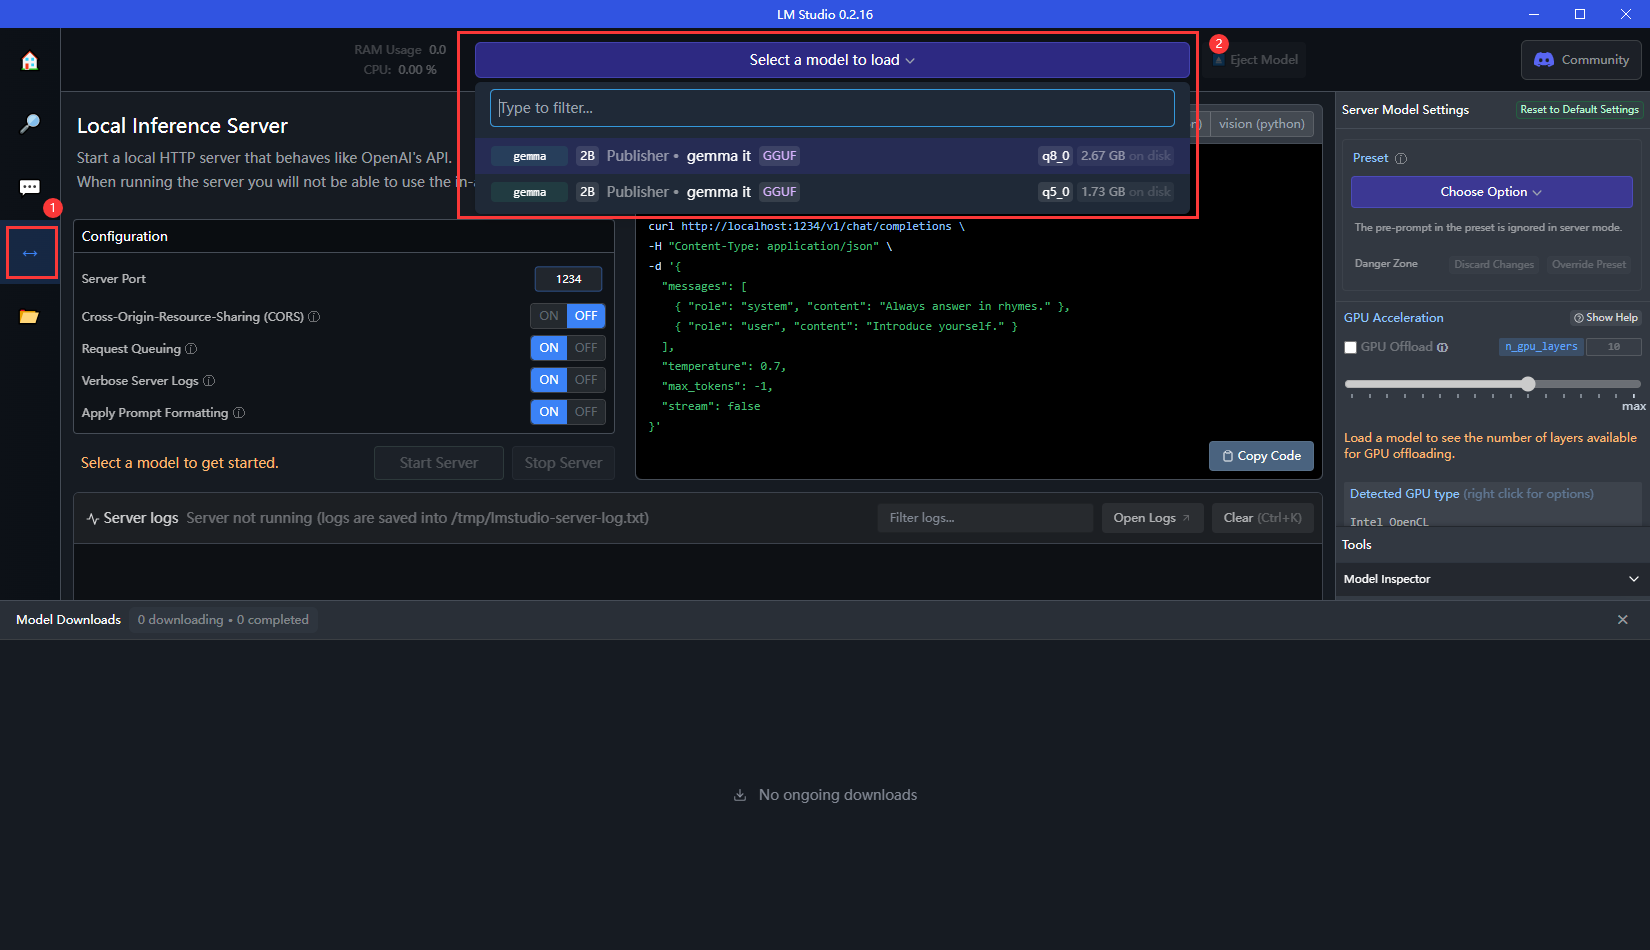Turn Verbose Server Logs off
This screenshot has height=950, width=1650.
coord(586,380)
